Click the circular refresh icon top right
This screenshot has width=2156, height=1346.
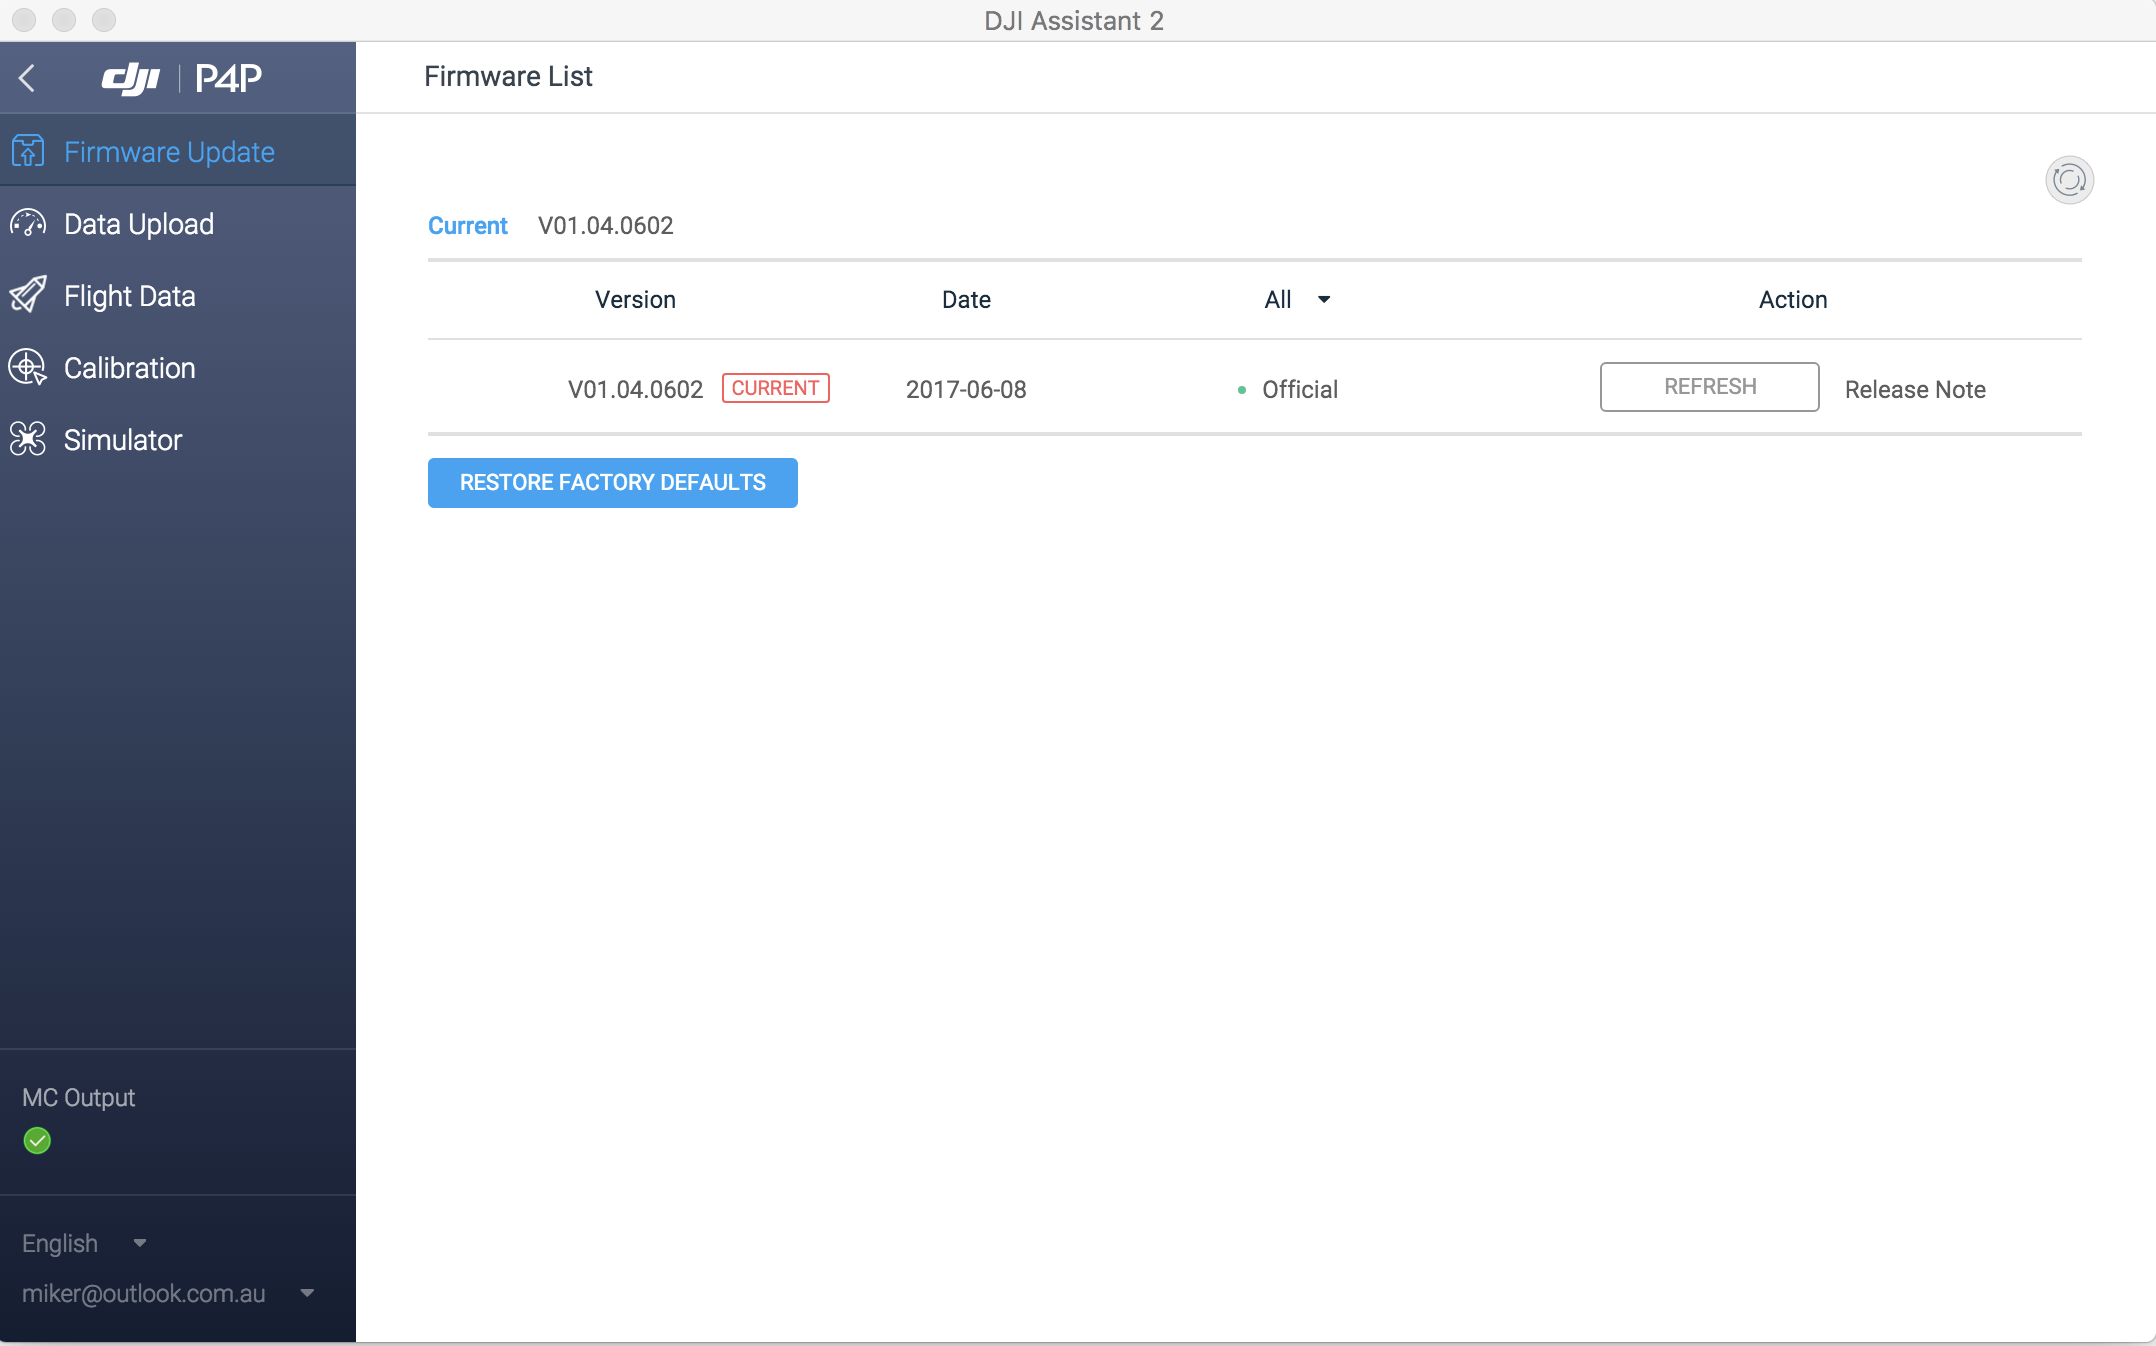point(2069,180)
